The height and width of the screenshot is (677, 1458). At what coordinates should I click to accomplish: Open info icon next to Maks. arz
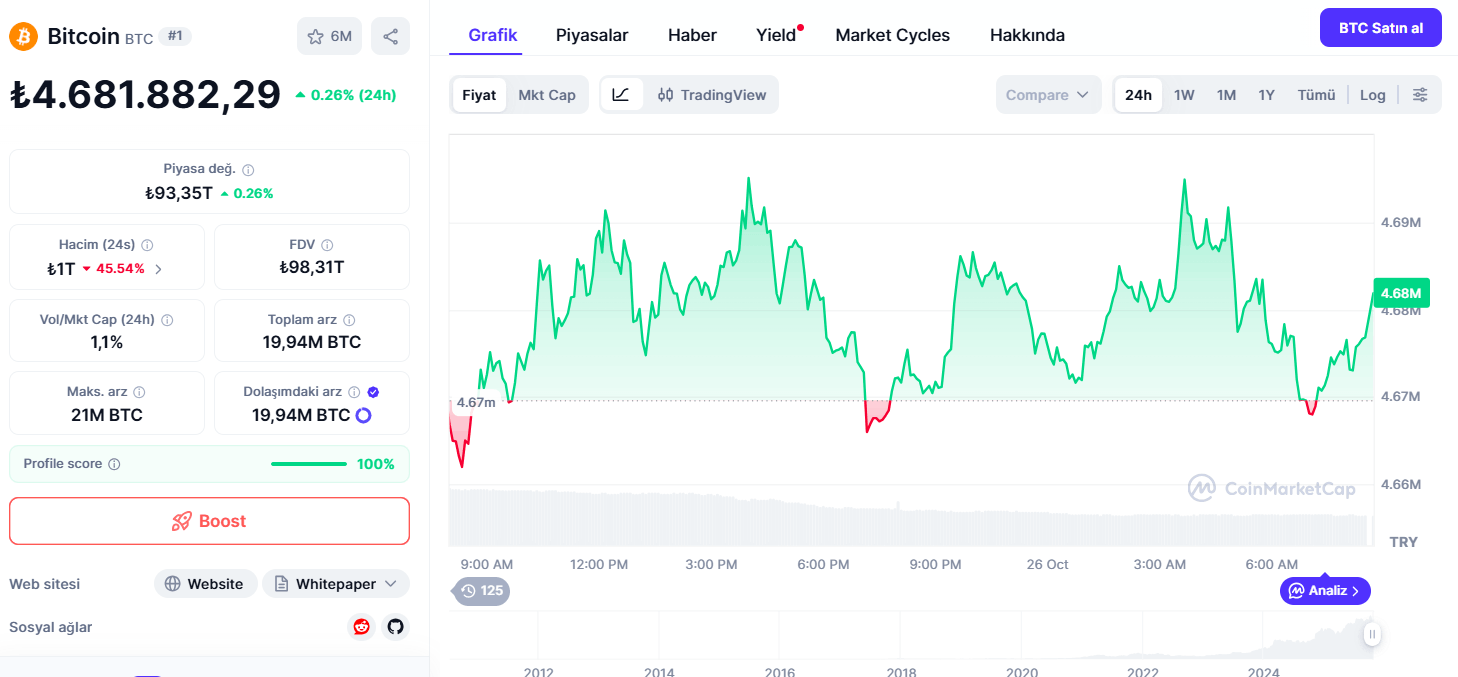click(139, 392)
